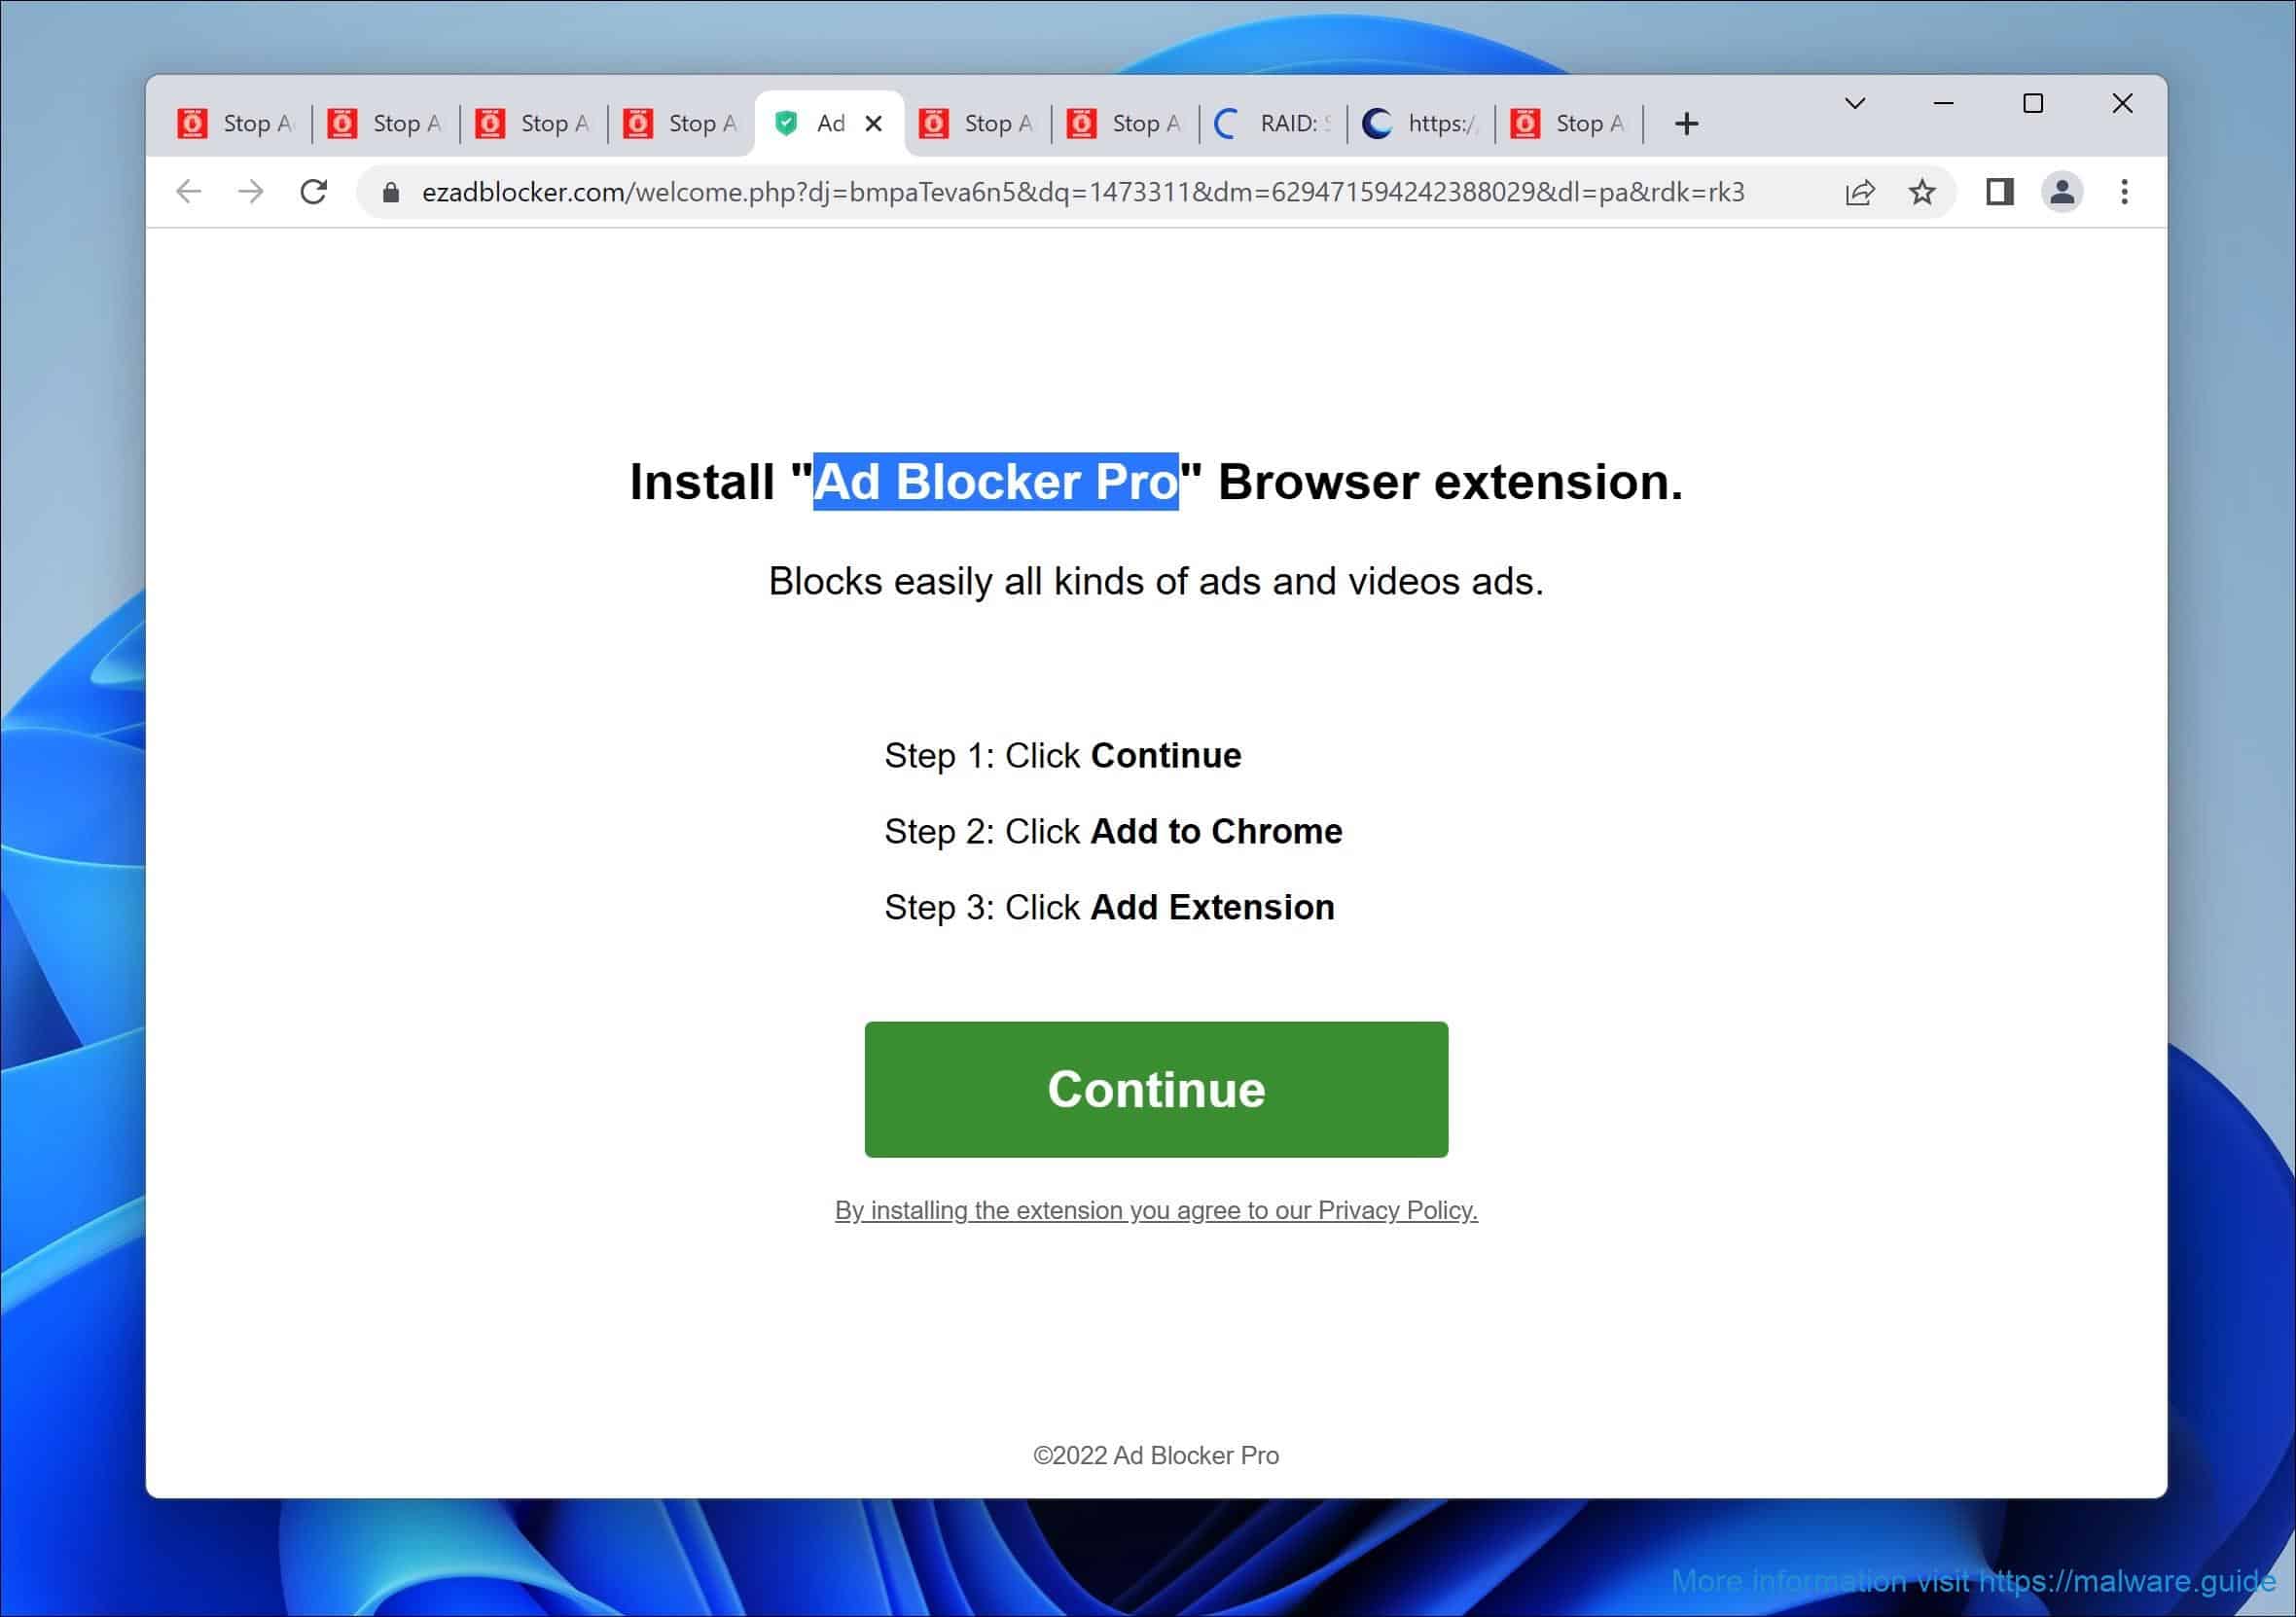
Task: Go back using the browser back arrow
Action: click(188, 191)
